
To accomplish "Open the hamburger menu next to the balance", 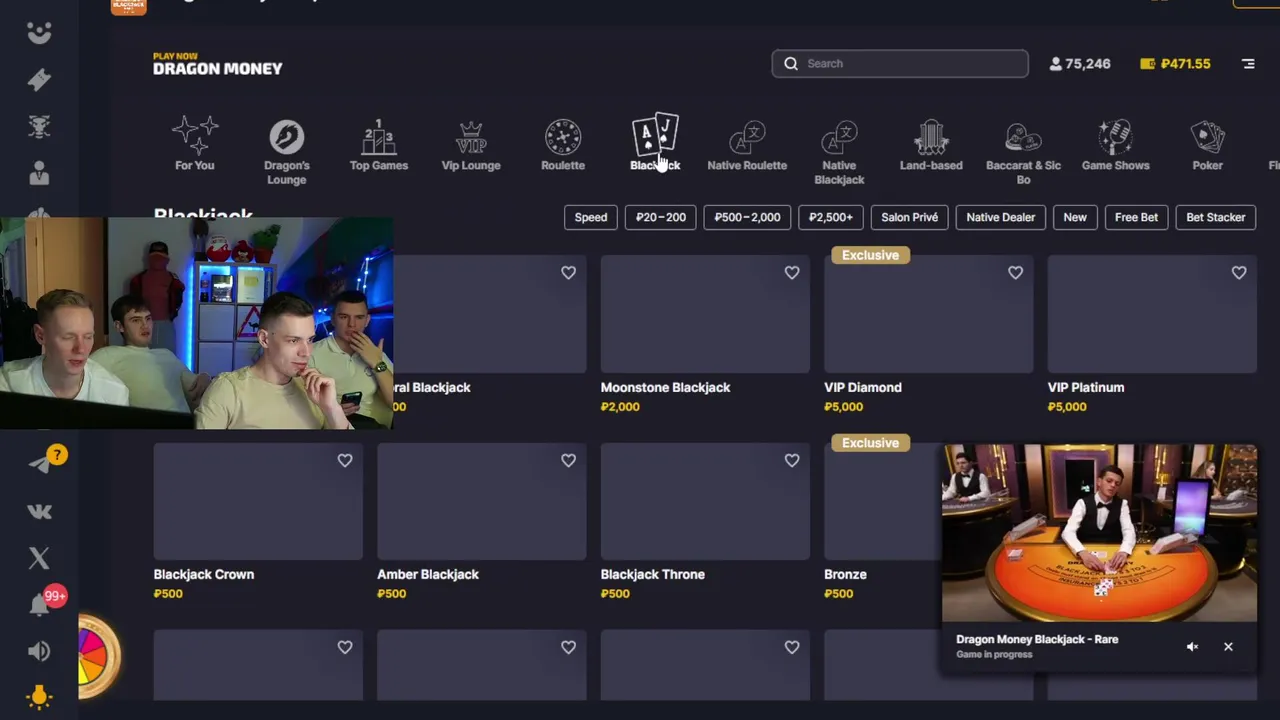I will click(x=1248, y=63).
